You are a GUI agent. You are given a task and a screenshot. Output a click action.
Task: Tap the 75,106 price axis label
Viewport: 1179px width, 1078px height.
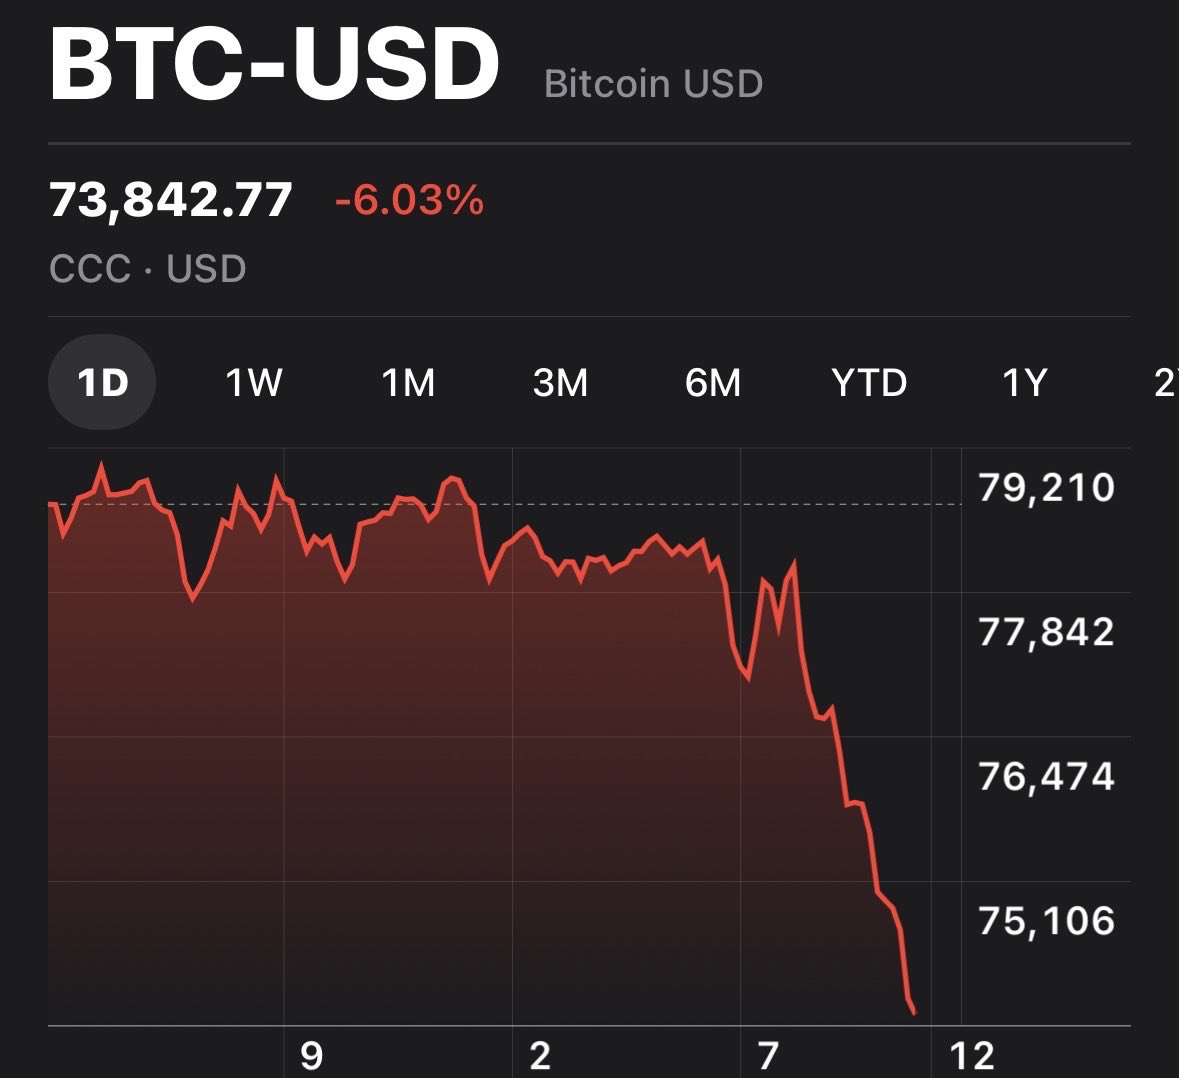1046,920
